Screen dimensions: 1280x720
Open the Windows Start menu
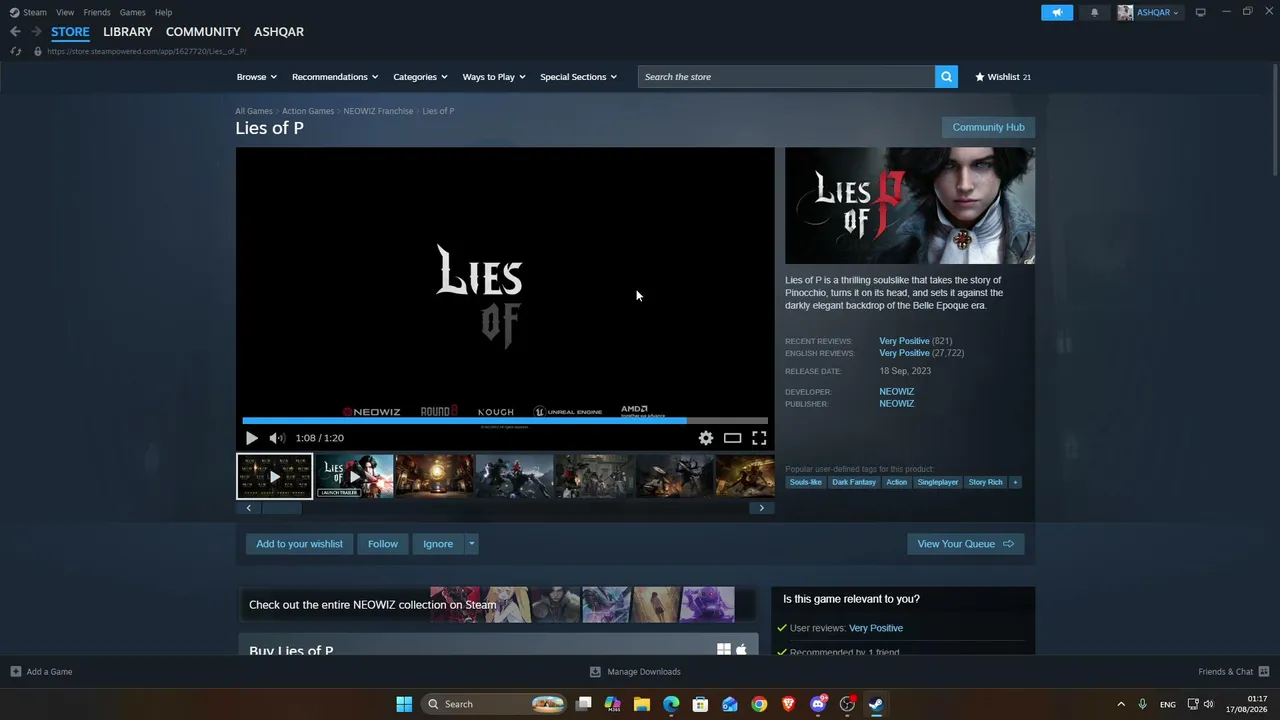pos(404,704)
